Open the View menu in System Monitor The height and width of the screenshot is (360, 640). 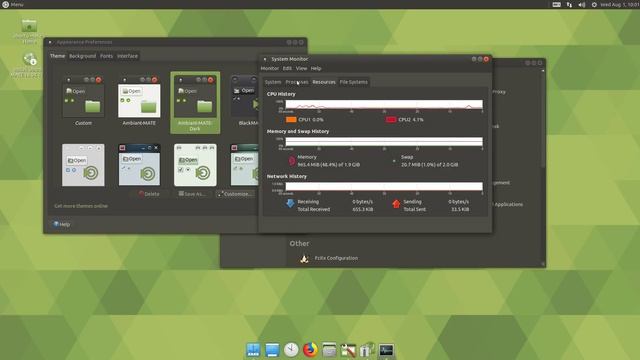(301, 69)
